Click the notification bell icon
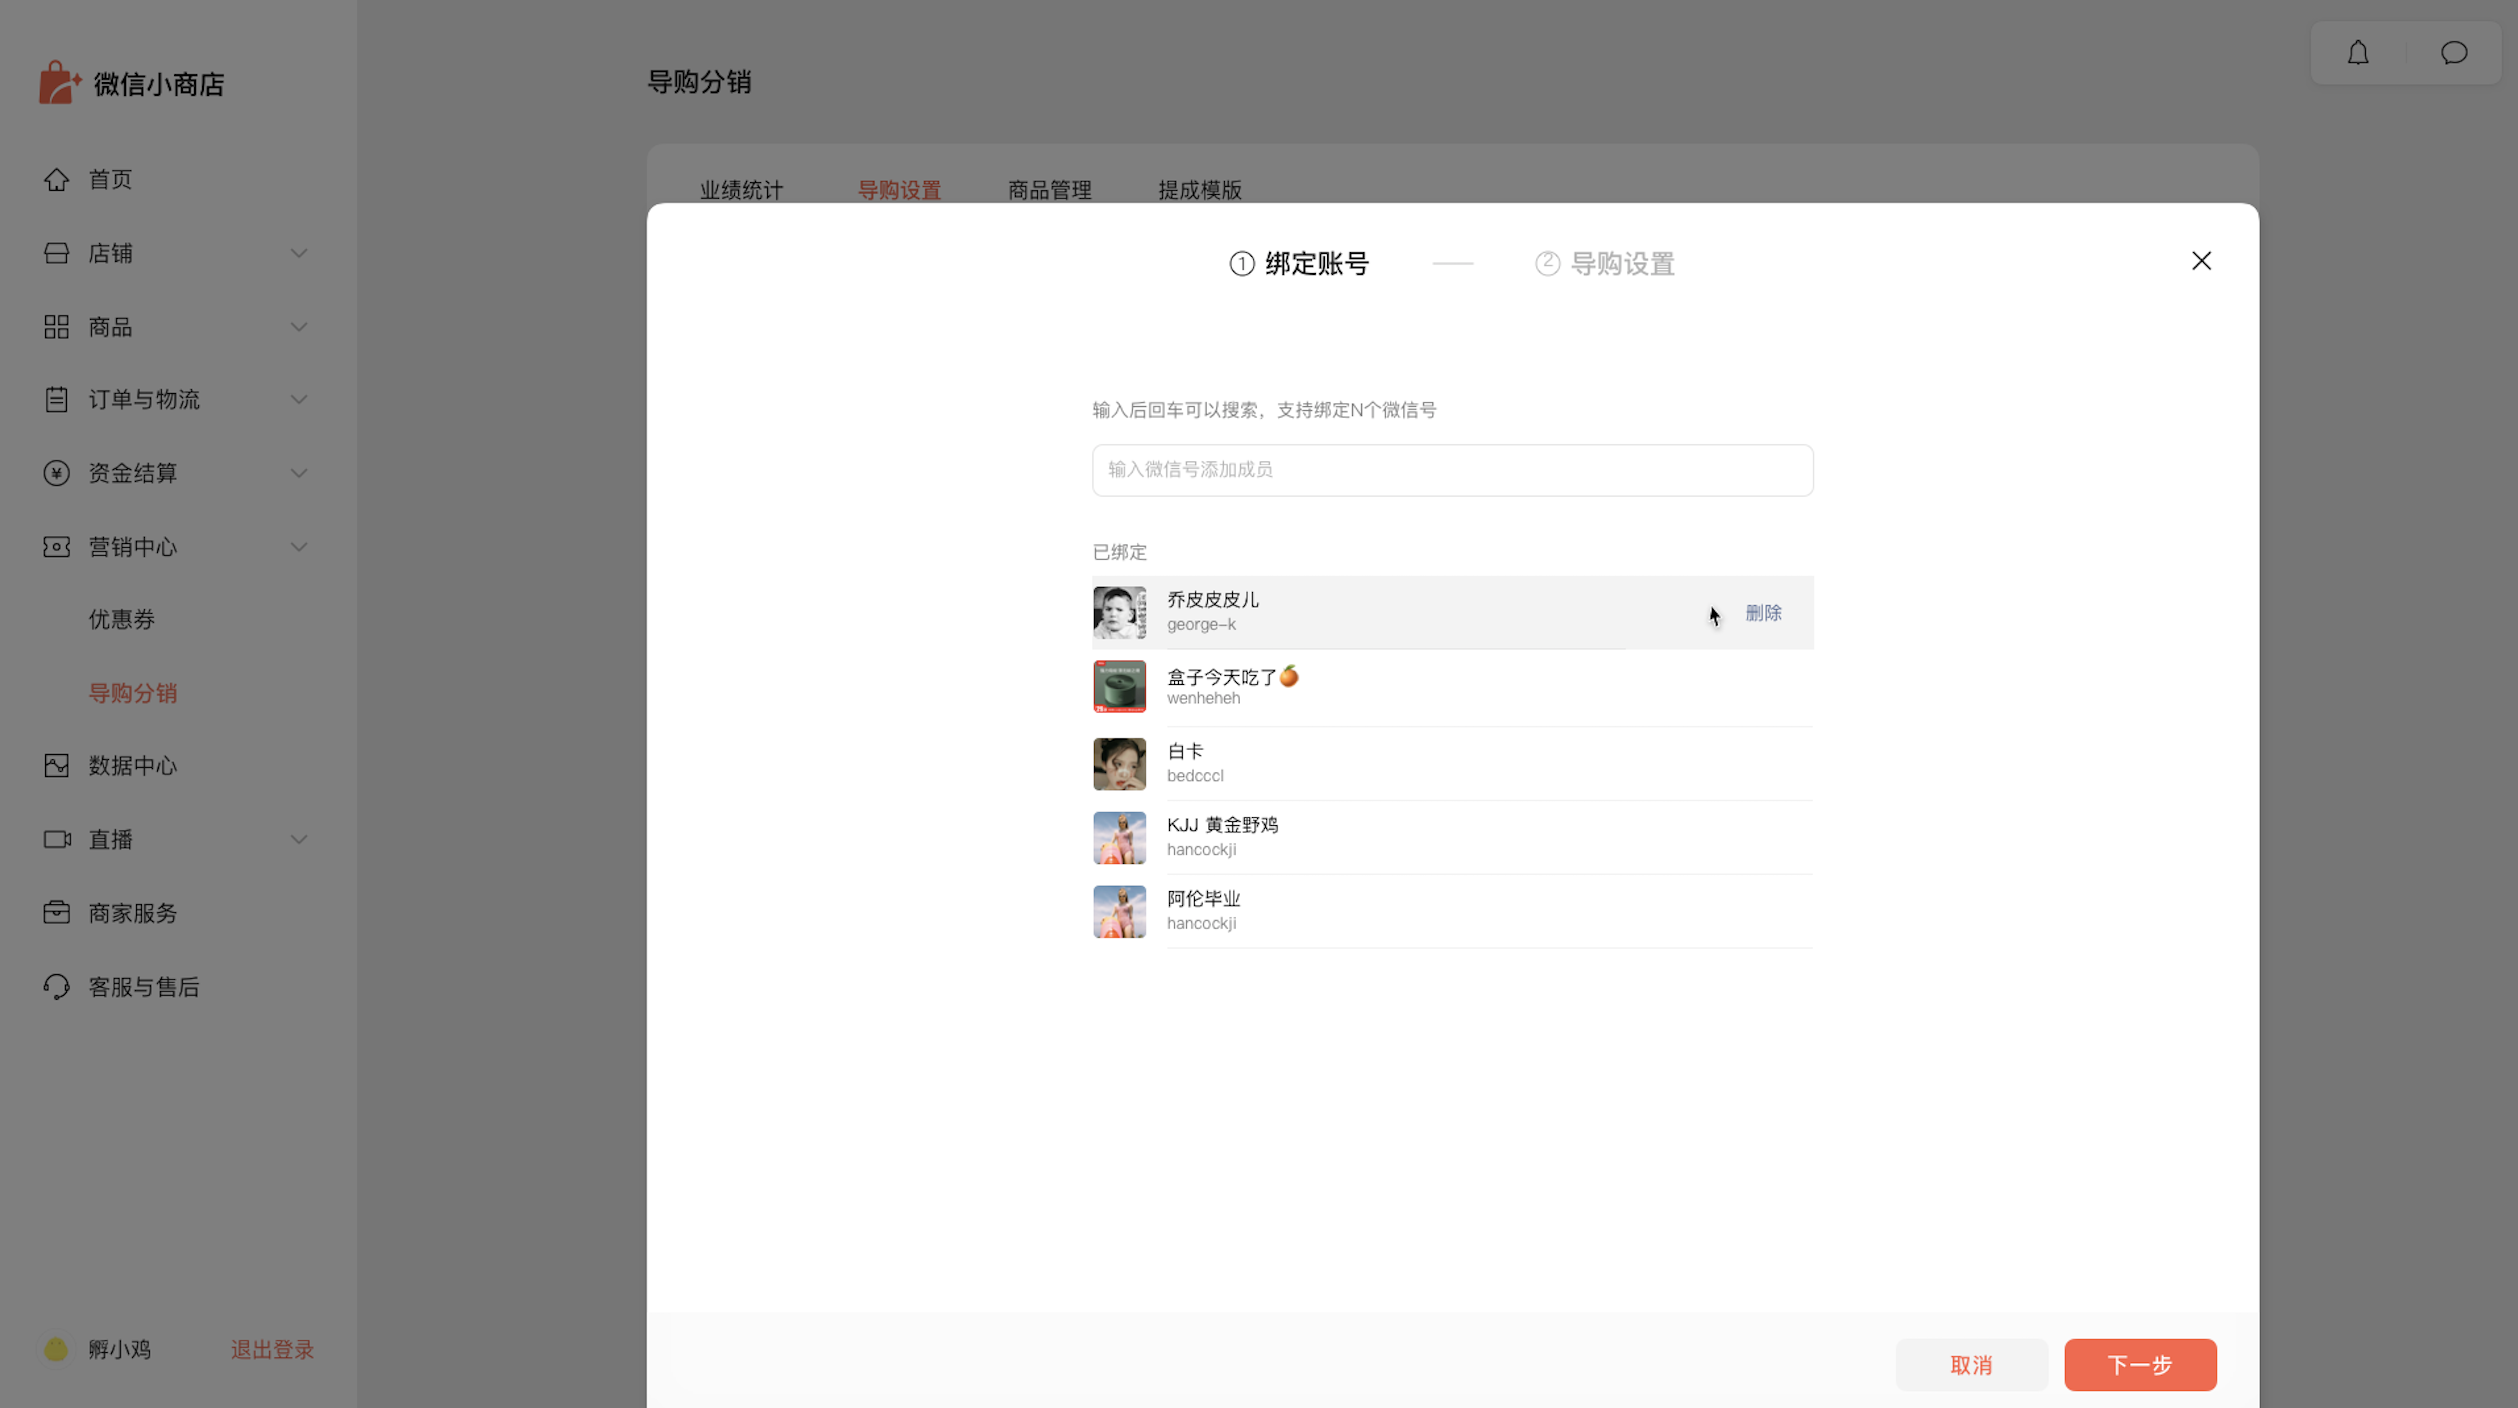Viewport: 2518px width, 1408px height. click(x=2358, y=53)
